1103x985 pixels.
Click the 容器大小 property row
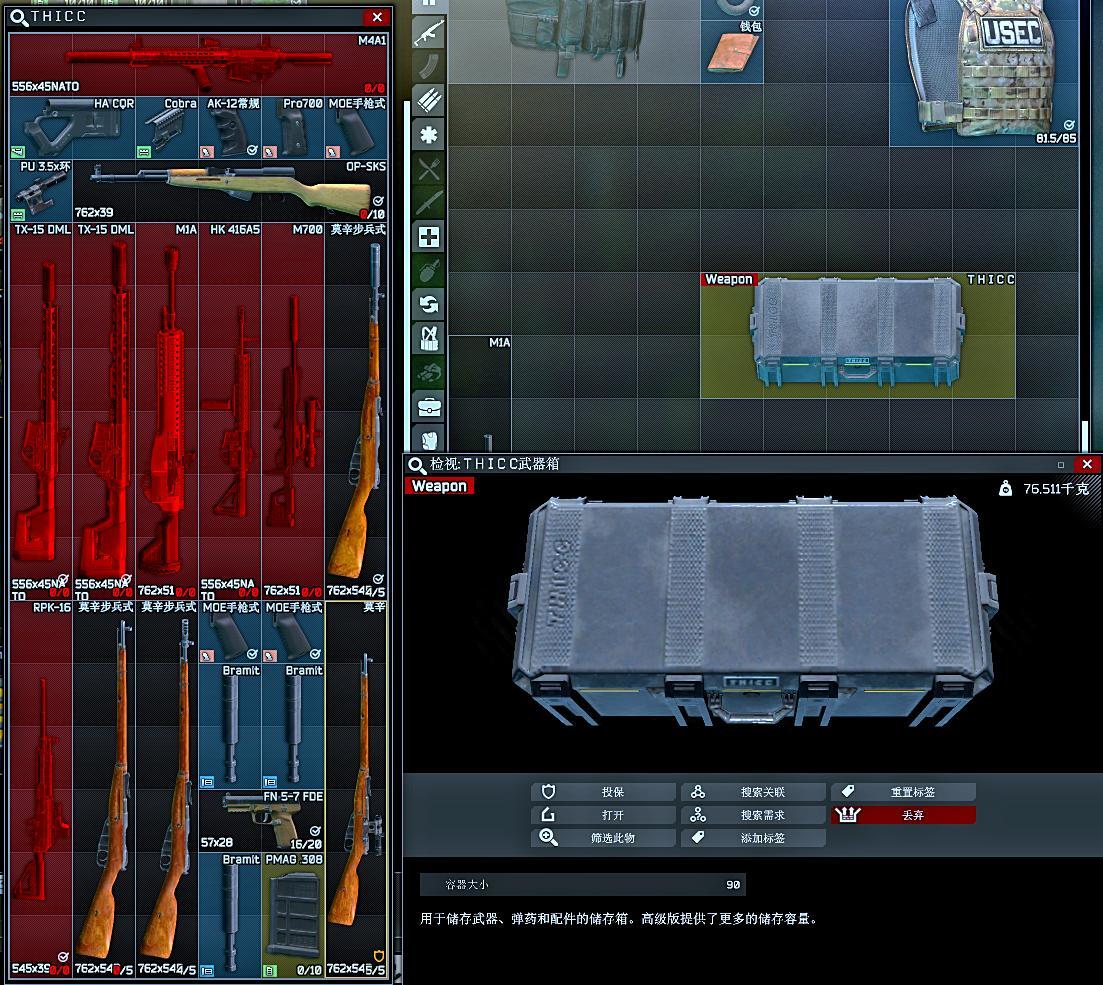click(x=582, y=884)
